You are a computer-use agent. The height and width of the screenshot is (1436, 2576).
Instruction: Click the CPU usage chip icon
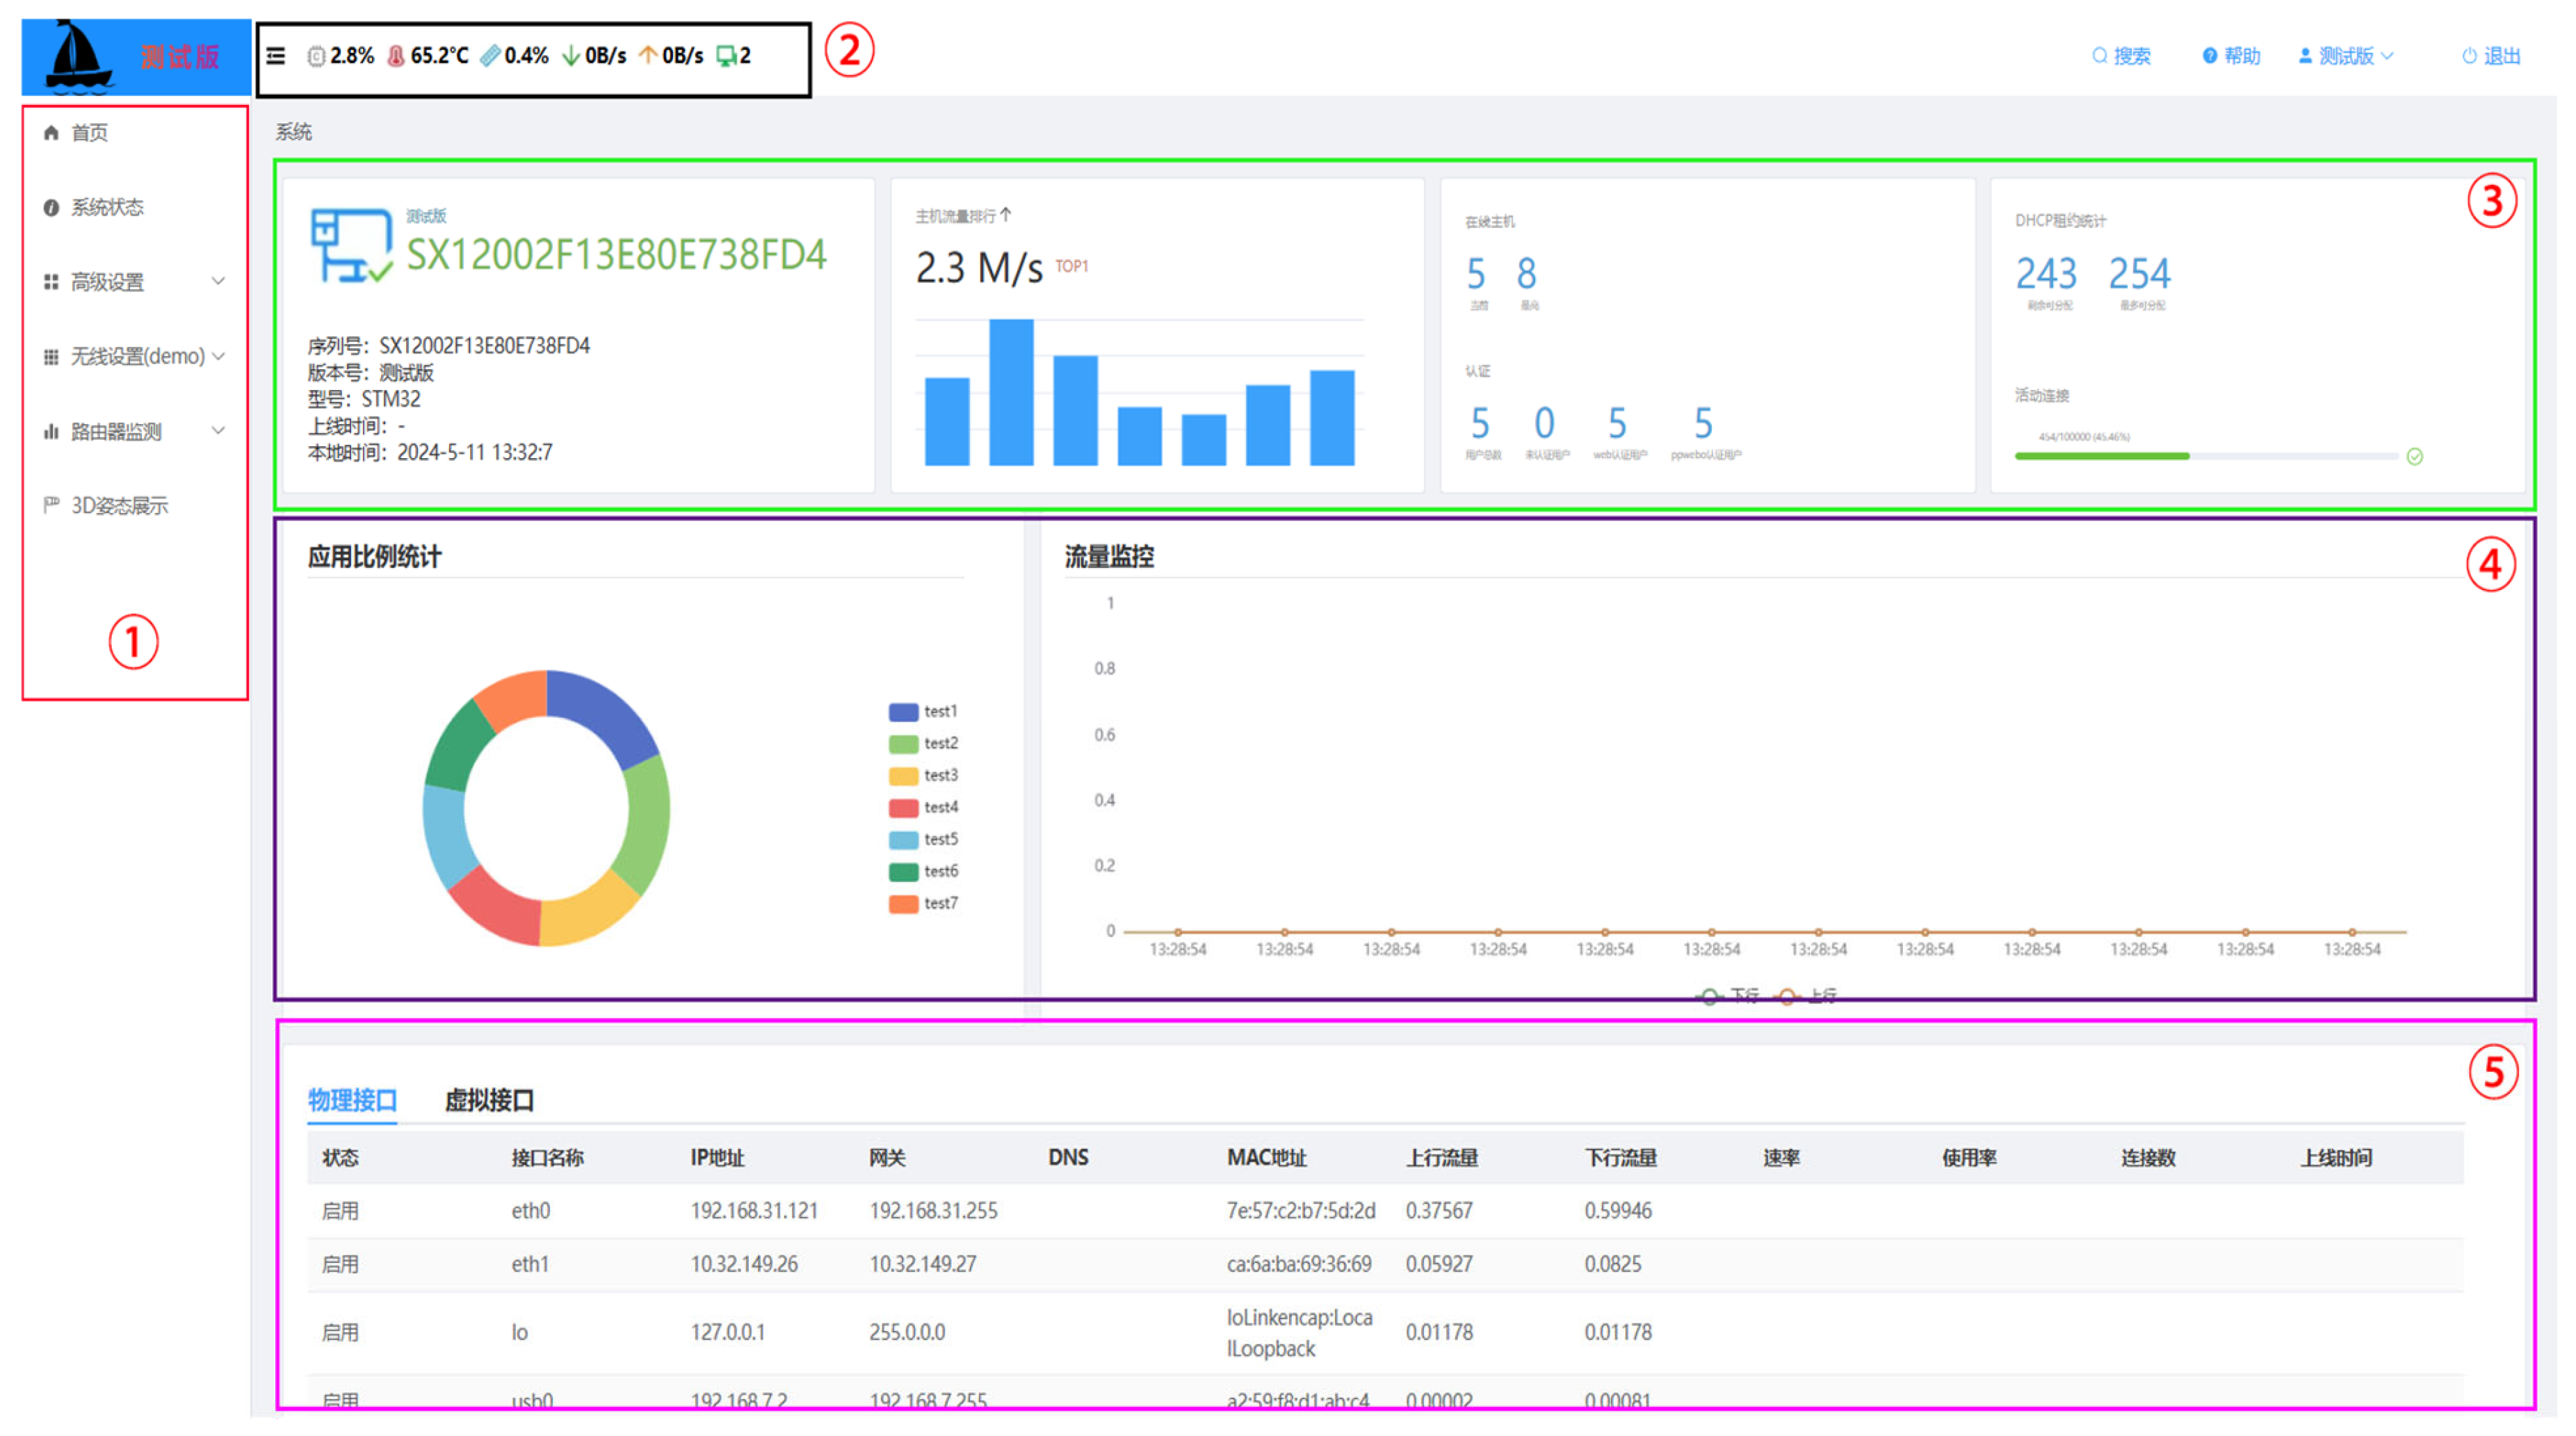click(316, 56)
